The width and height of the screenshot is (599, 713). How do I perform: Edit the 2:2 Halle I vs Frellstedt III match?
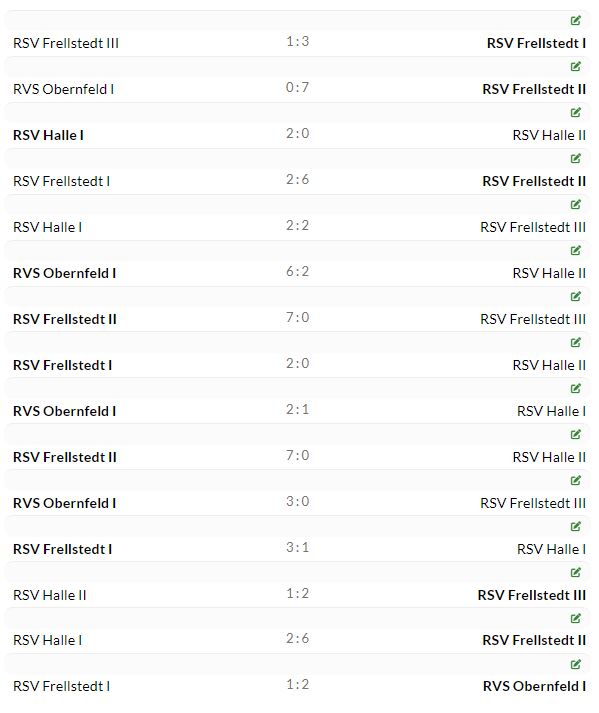coord(575,204)
